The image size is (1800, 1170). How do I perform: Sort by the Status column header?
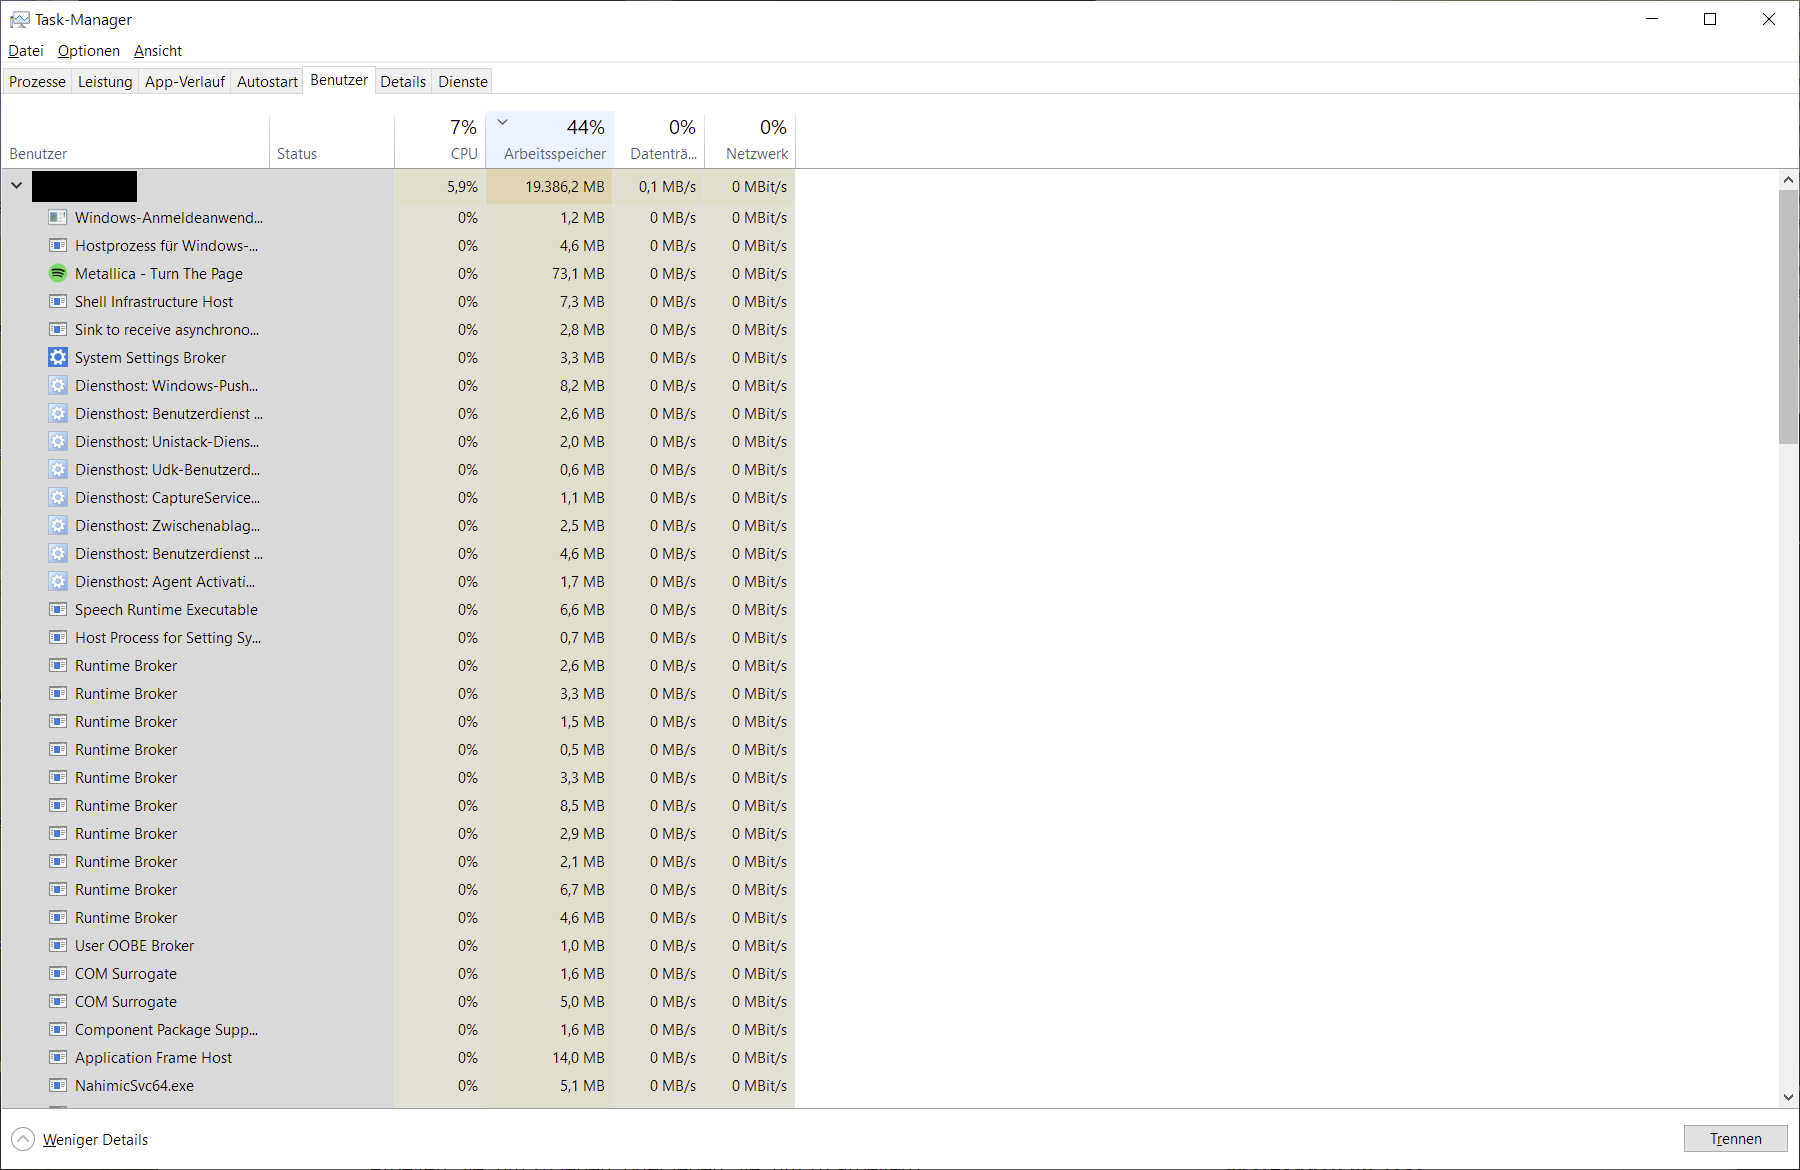tap(332, 139)
